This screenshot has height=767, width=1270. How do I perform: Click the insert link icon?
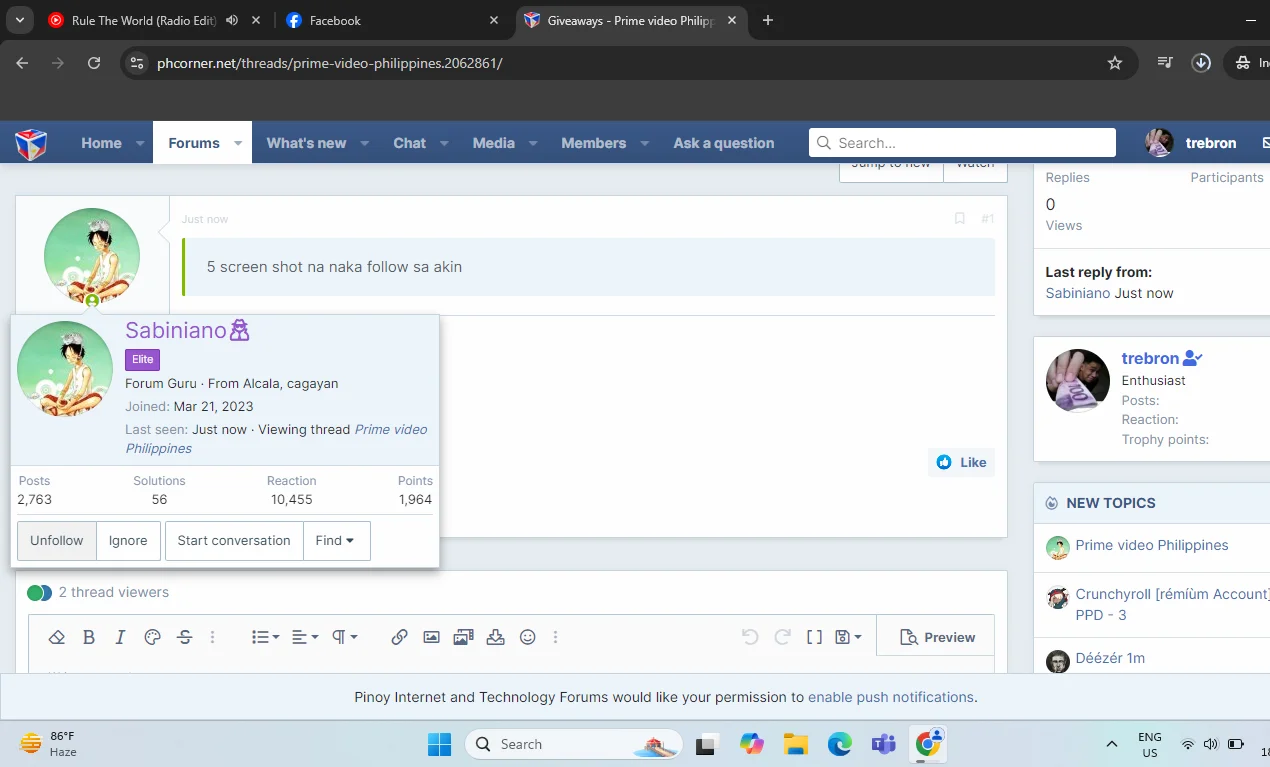[399, 637]
